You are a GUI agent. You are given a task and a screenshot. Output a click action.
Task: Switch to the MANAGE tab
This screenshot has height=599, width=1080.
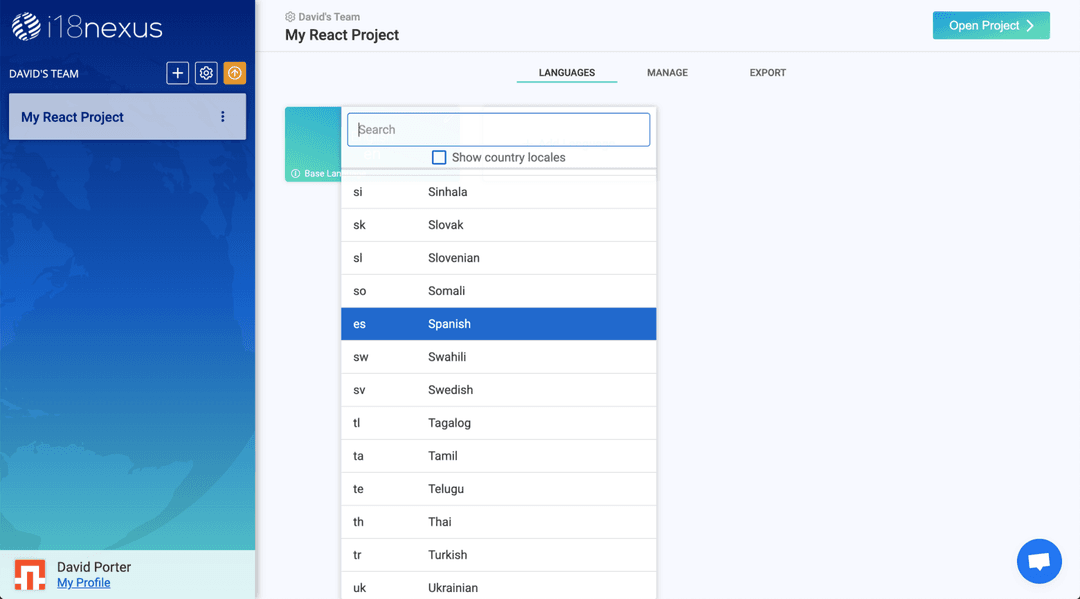666,72
